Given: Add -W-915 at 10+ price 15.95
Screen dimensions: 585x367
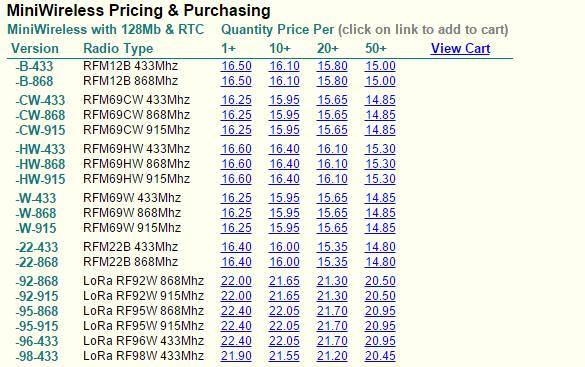Looking at the screenshot, I should pyautogui.click(x=284, y=228).
